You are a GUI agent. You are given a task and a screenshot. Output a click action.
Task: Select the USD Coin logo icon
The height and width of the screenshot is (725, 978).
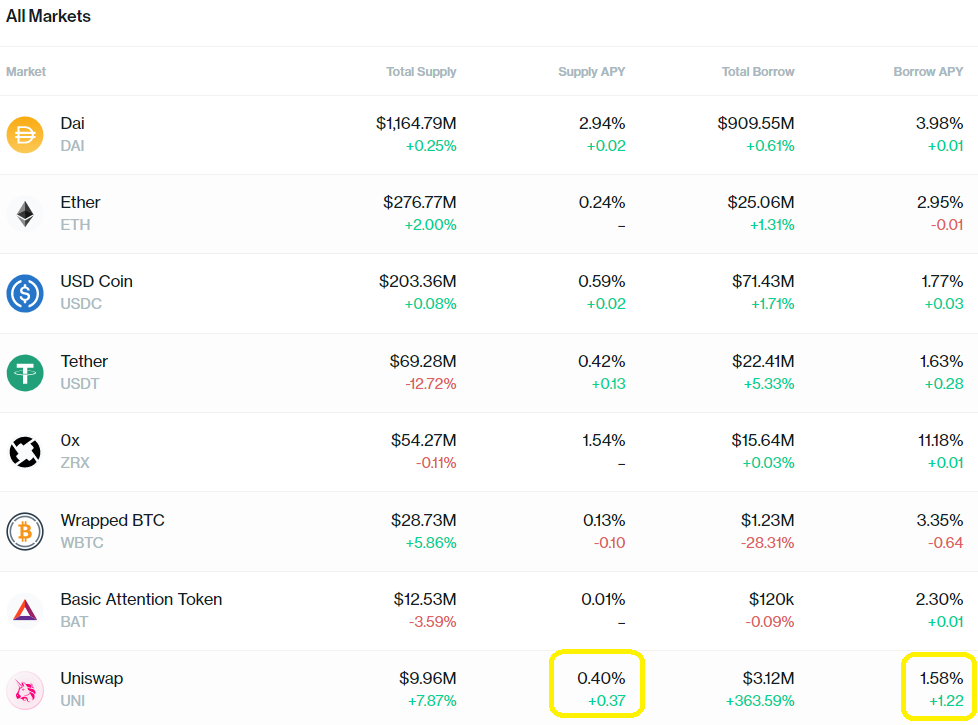pyautogui.click(x=25, y=293)
